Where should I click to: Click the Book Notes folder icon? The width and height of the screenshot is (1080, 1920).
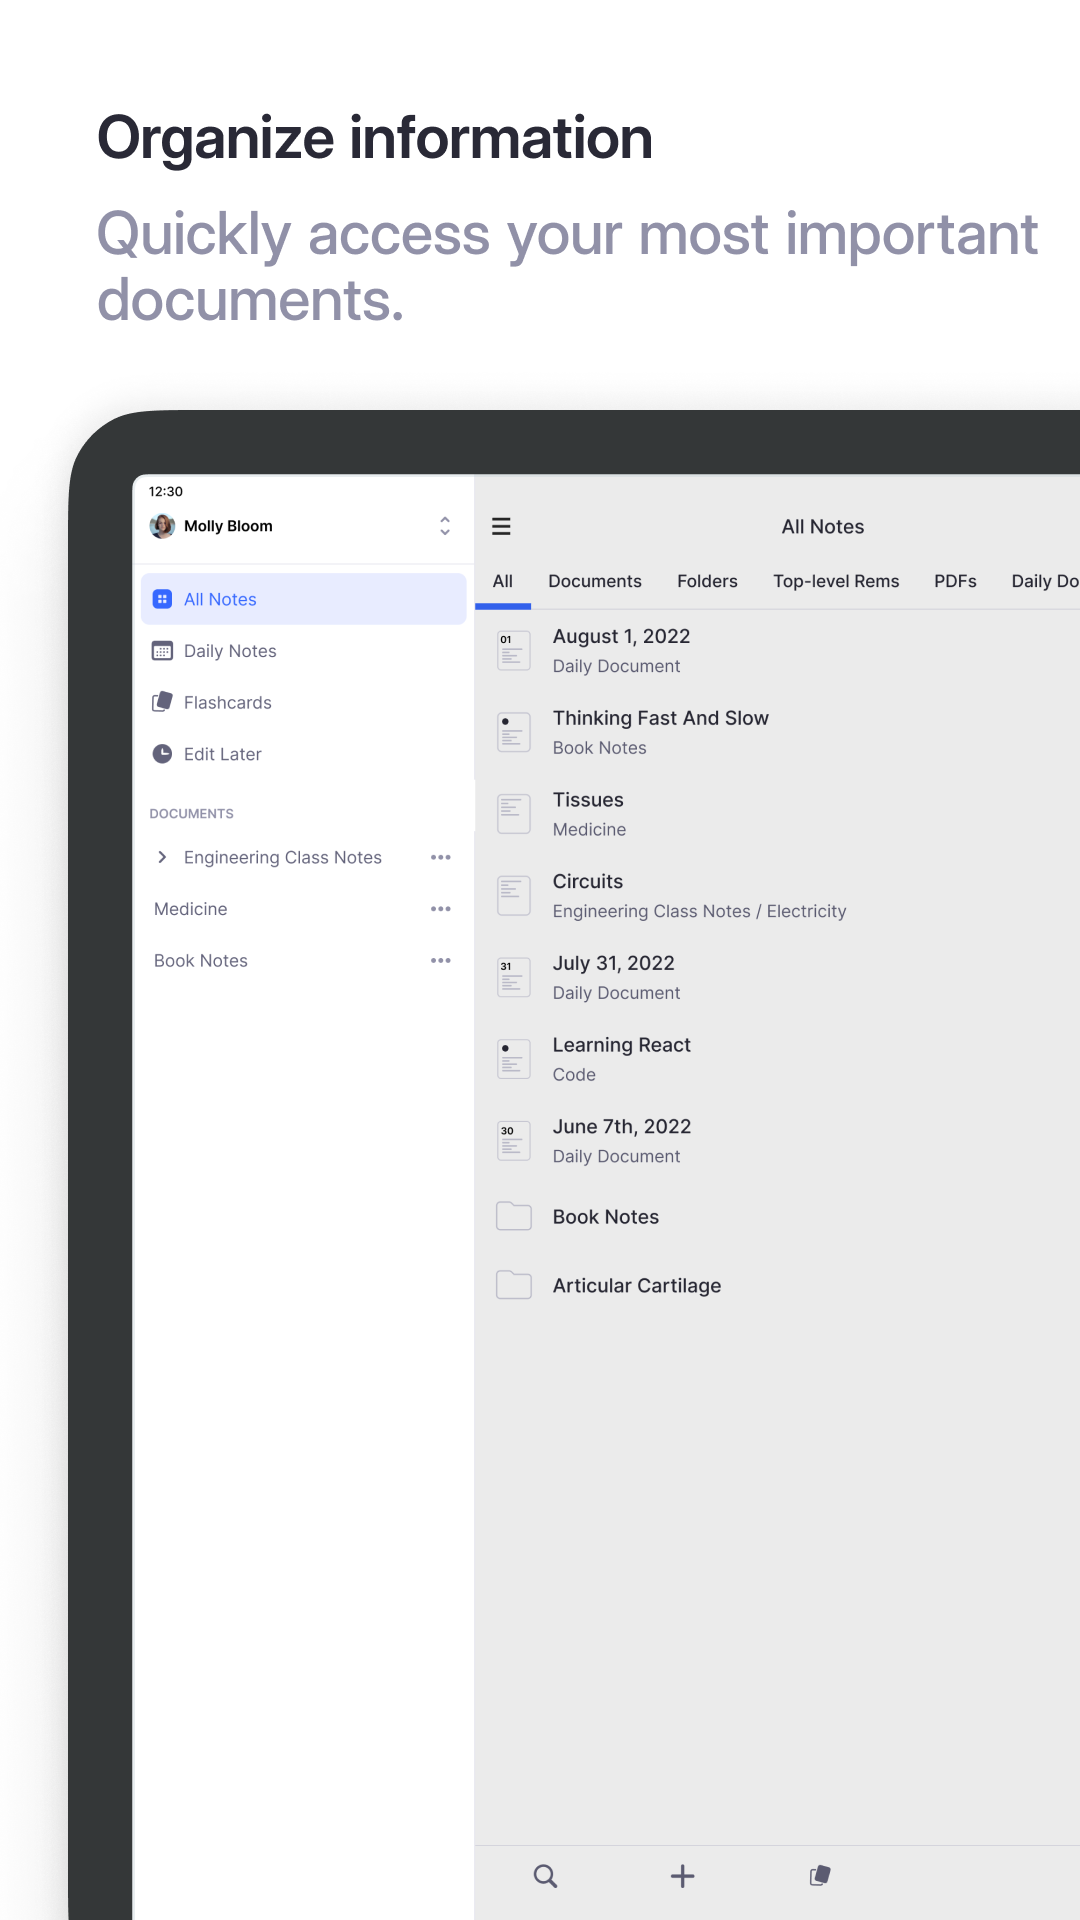(514, 1216)
